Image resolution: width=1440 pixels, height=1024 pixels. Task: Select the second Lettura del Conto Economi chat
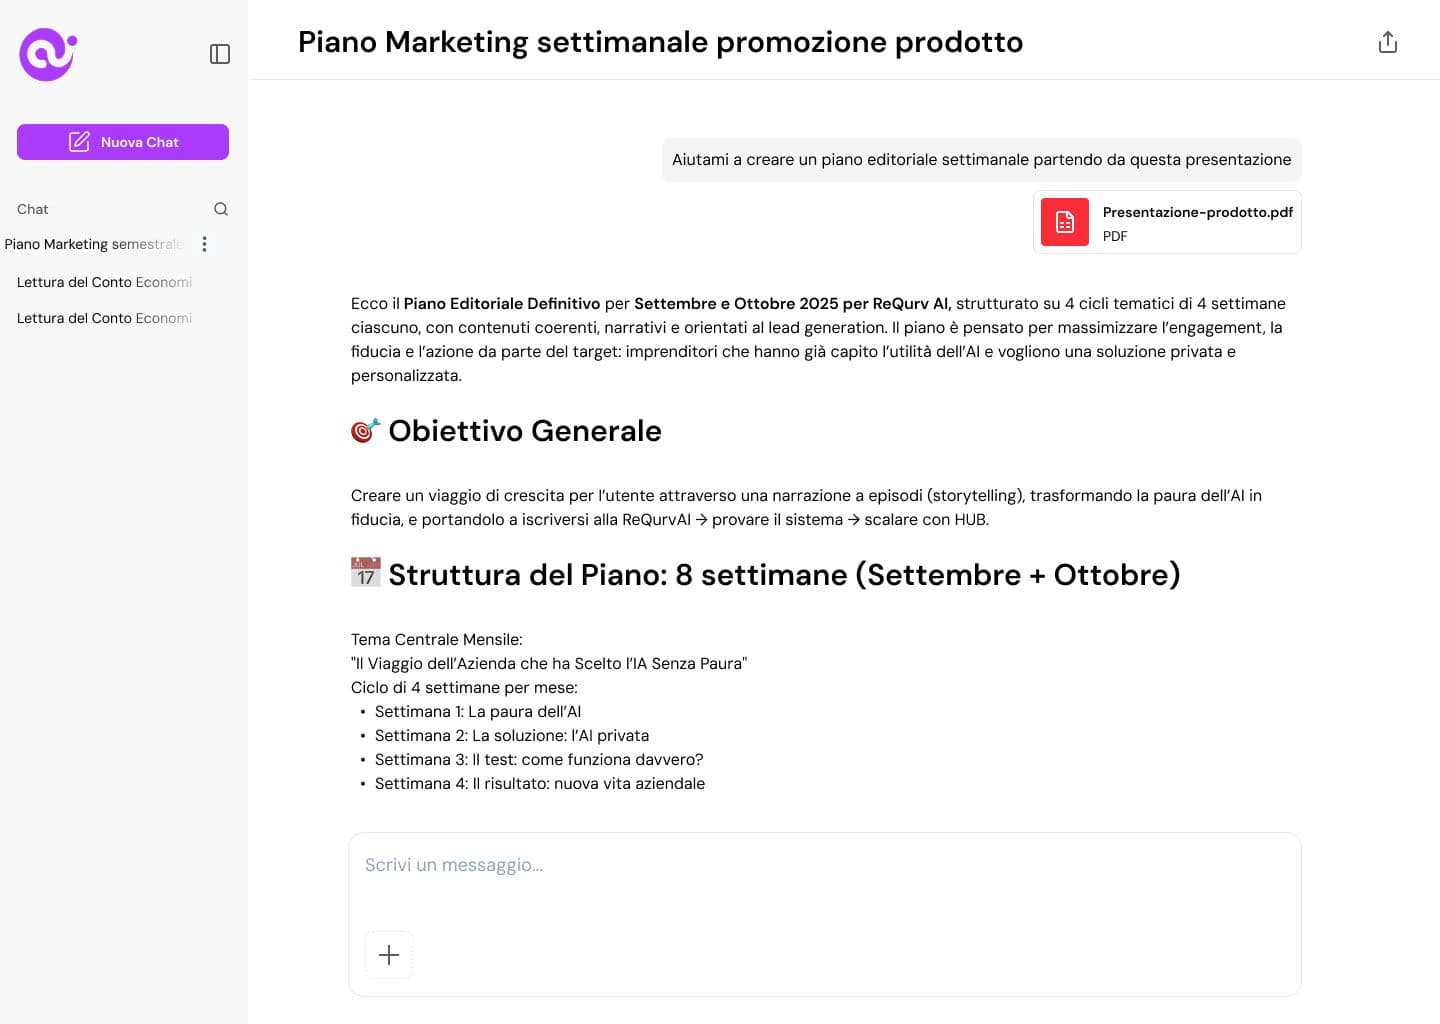(x=104, y=318)
